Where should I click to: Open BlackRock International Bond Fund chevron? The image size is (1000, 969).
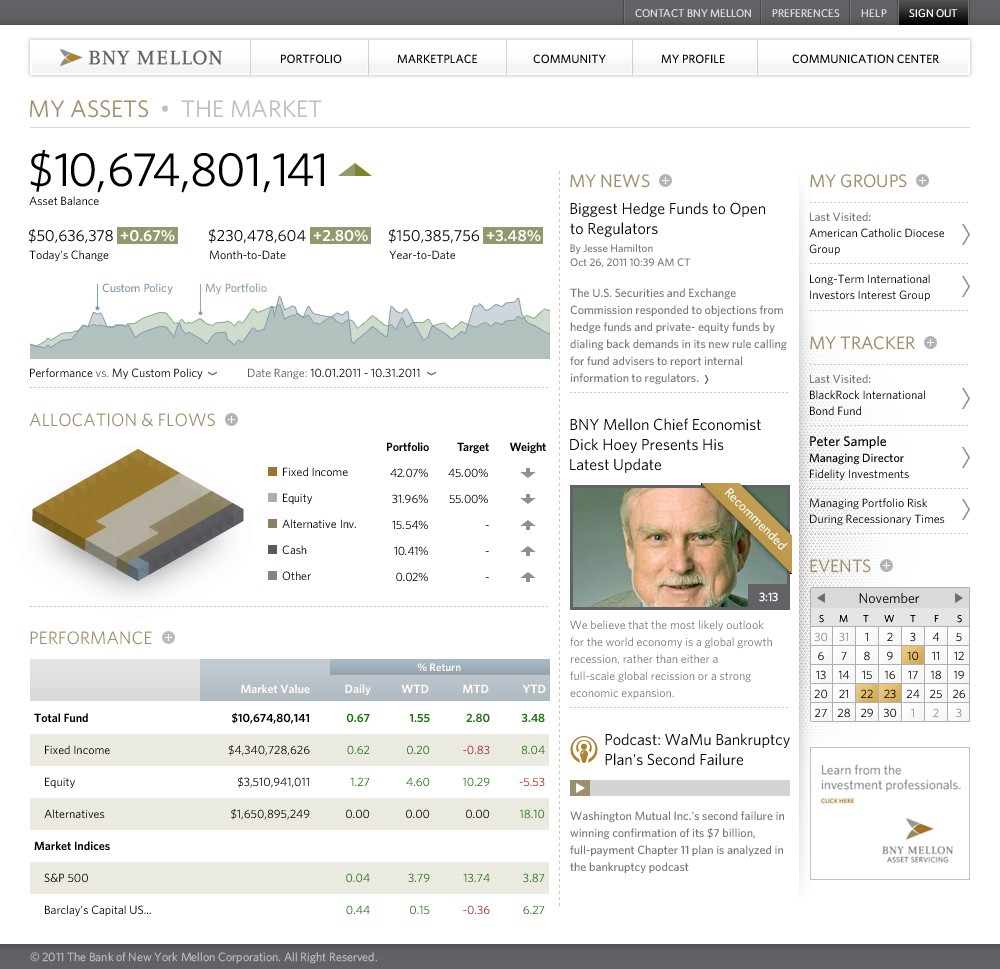point(966,399)
